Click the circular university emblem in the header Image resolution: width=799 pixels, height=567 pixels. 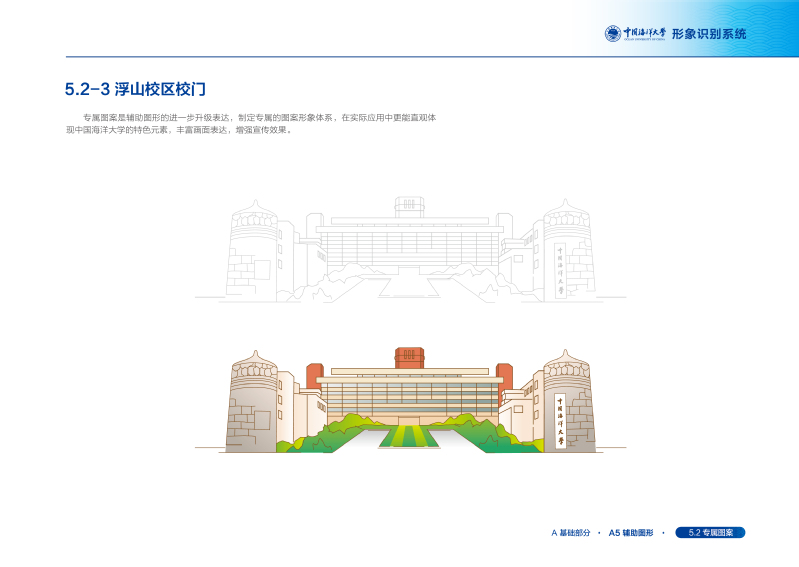(x=612, y=33)
